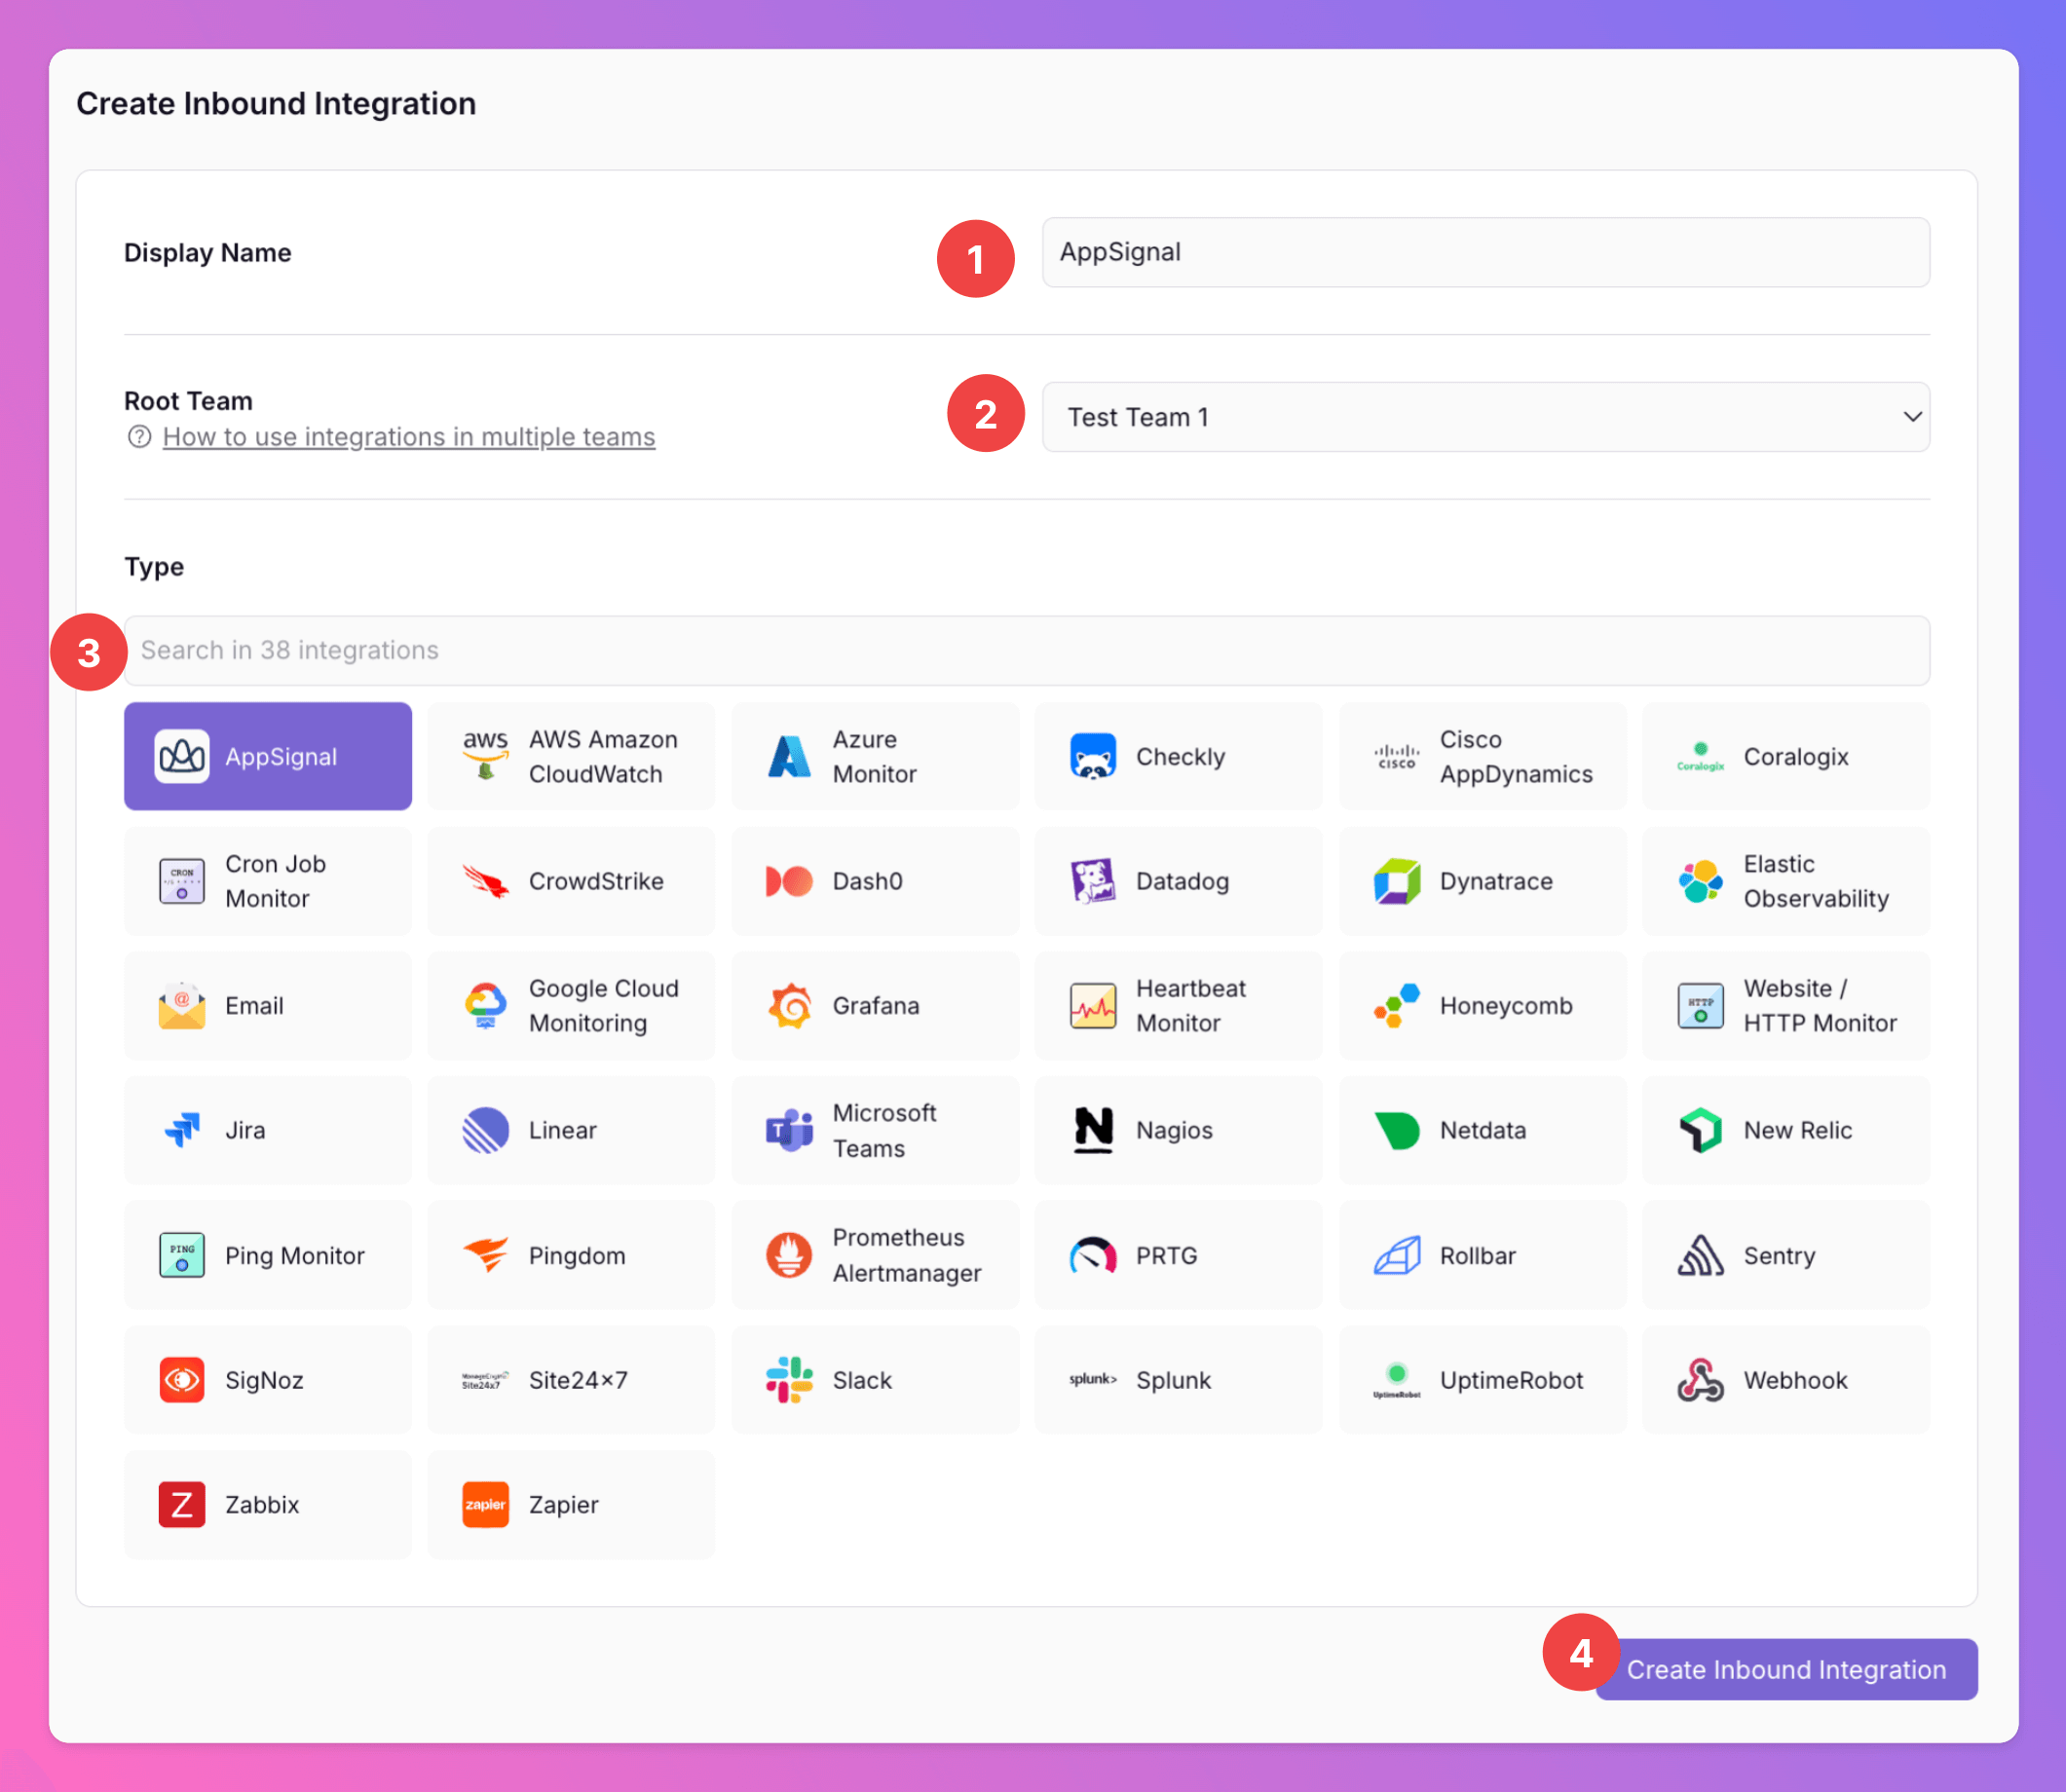
Task: Choose the Zapier integration icon
Action: click(x=485, y=1504)
